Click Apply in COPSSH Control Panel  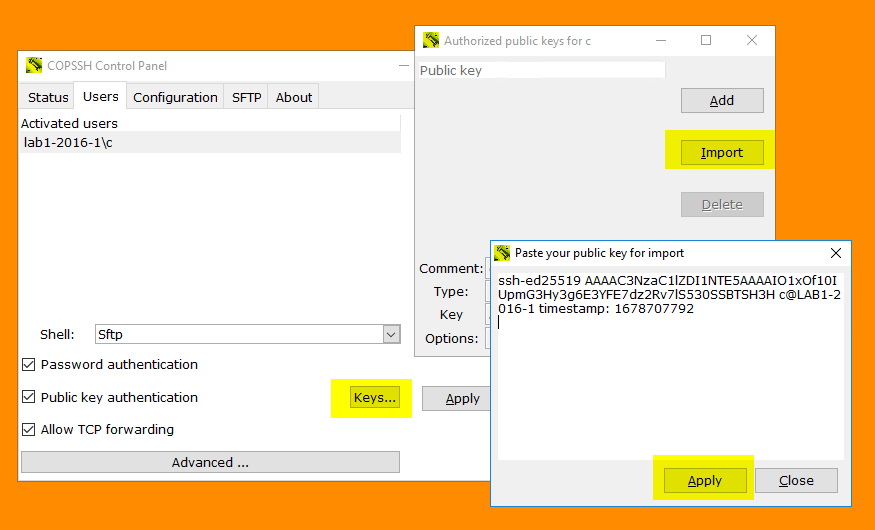(456, 398)
